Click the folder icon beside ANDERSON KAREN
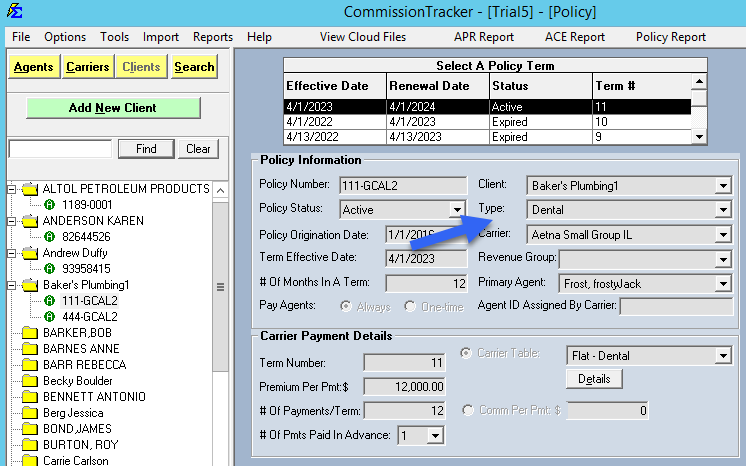 tap(30, 221)
